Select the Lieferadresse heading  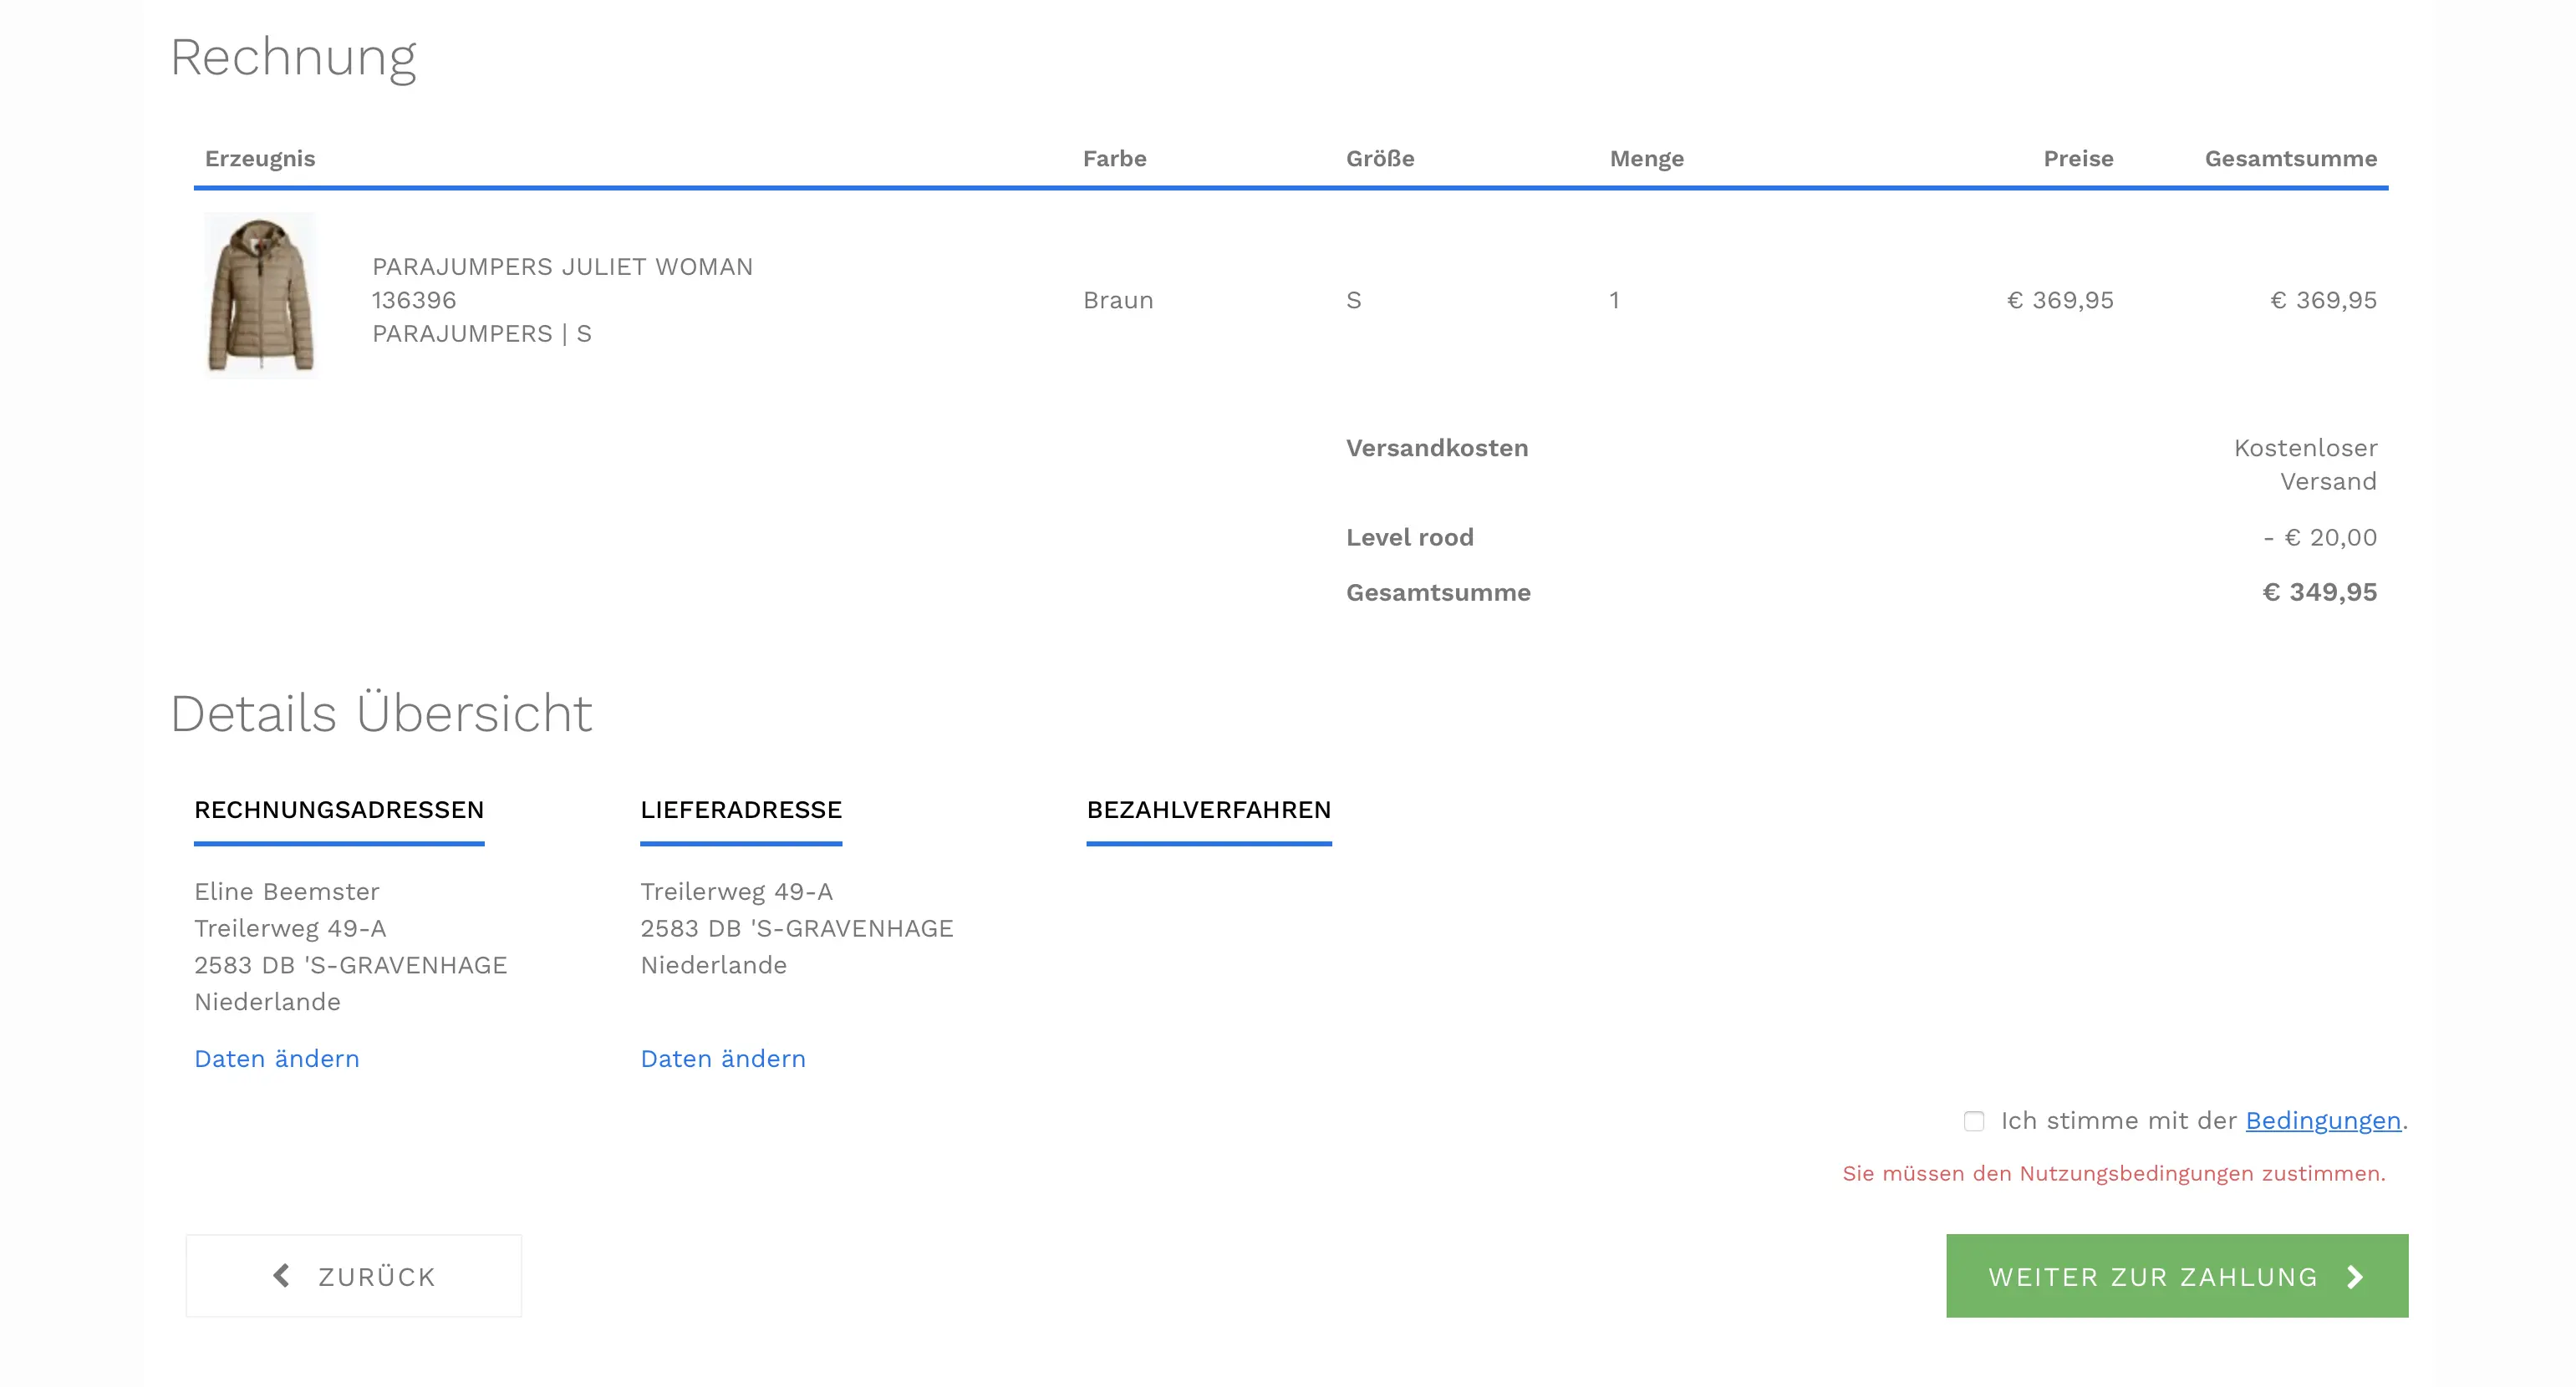point(741,810)
